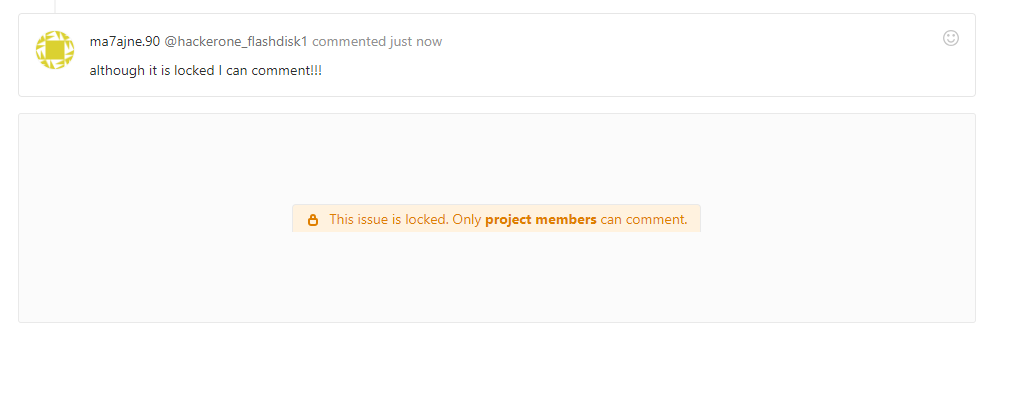Click the vertical timeline line above the avatar
1014x401 pixels.
click(x=55, y=6)
